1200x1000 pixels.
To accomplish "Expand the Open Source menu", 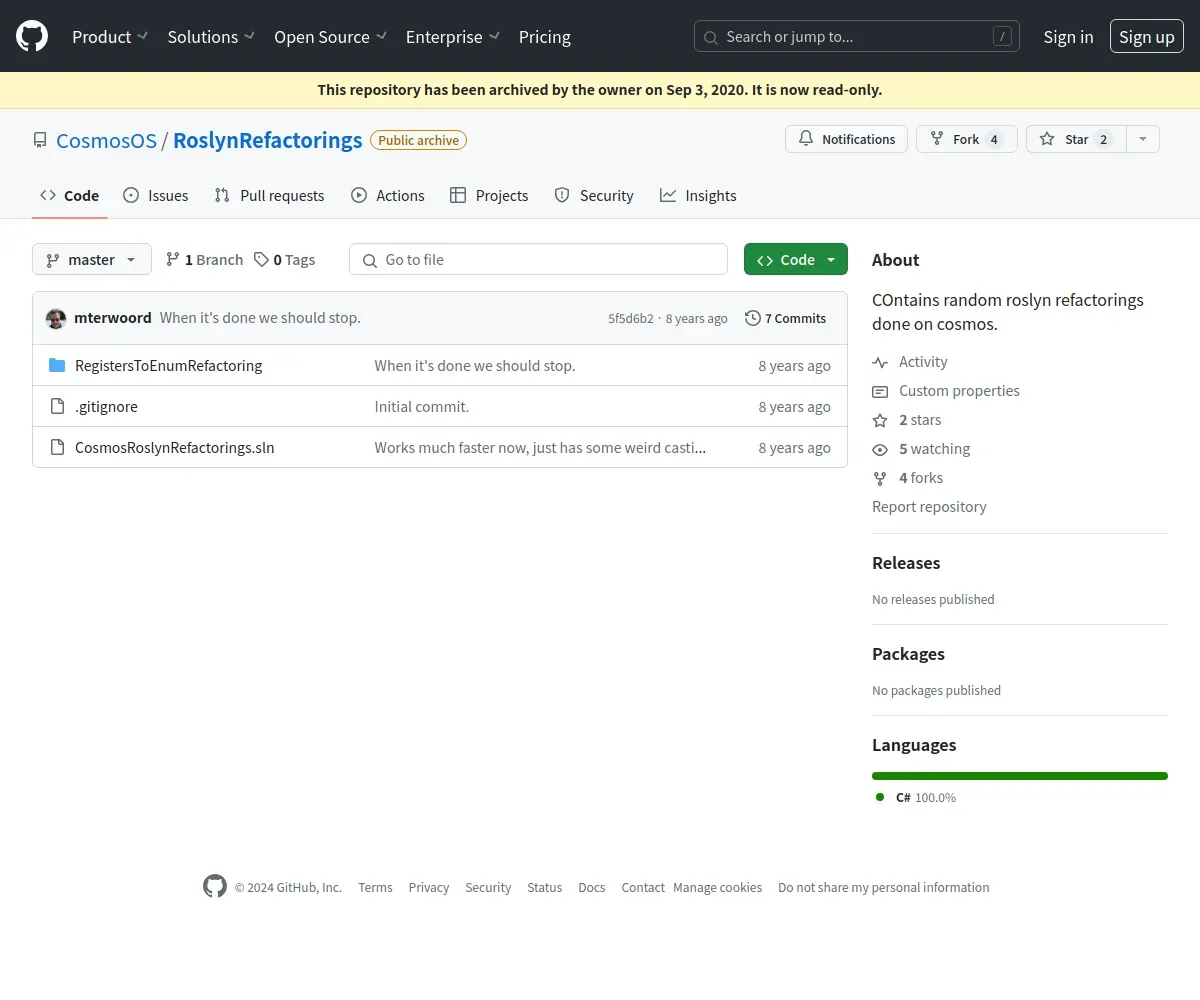I will 331,37.
